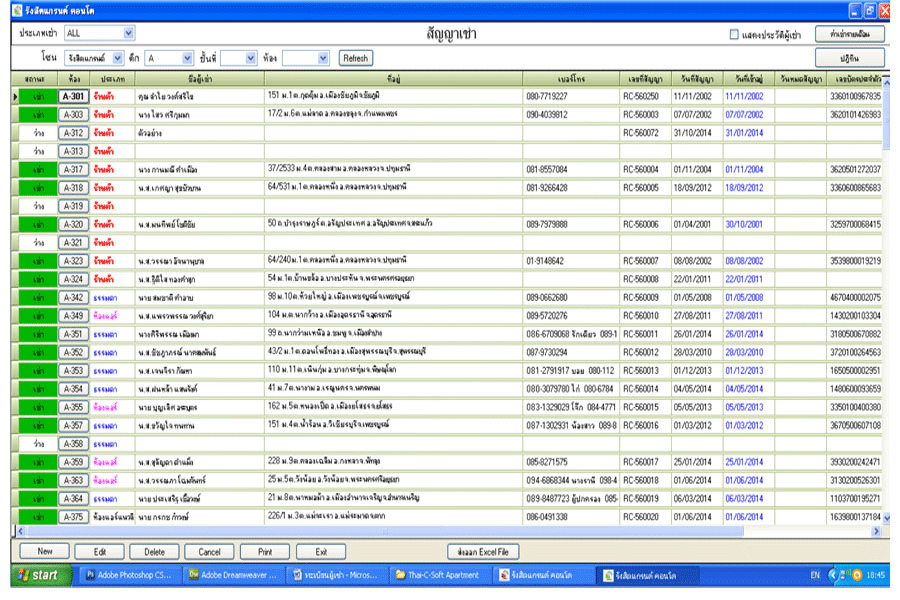The height and width of the screenshot is (600, 900).
Task: Click the EN language indicator in tray
Action: click(x=815, y=575)
